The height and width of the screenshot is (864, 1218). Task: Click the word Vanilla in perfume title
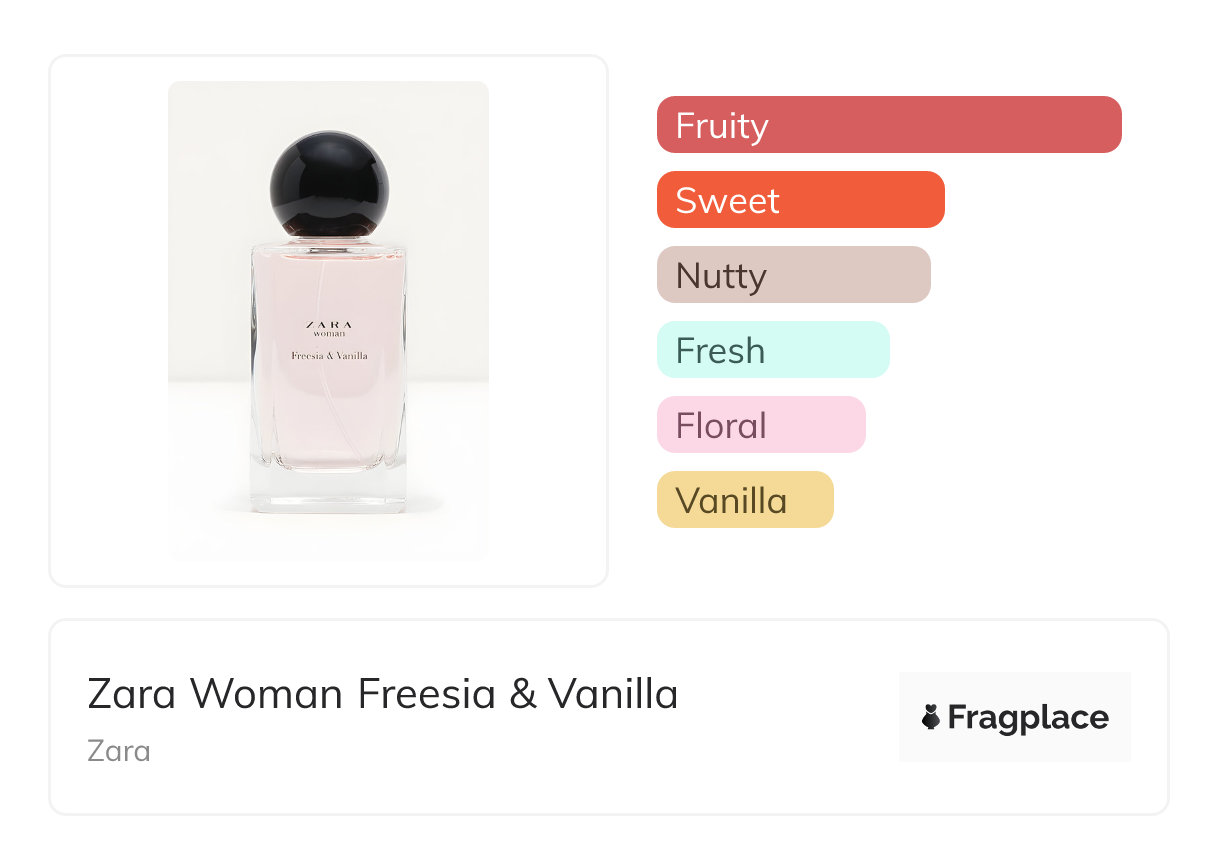pyautogui.click(x=613, y=694)
